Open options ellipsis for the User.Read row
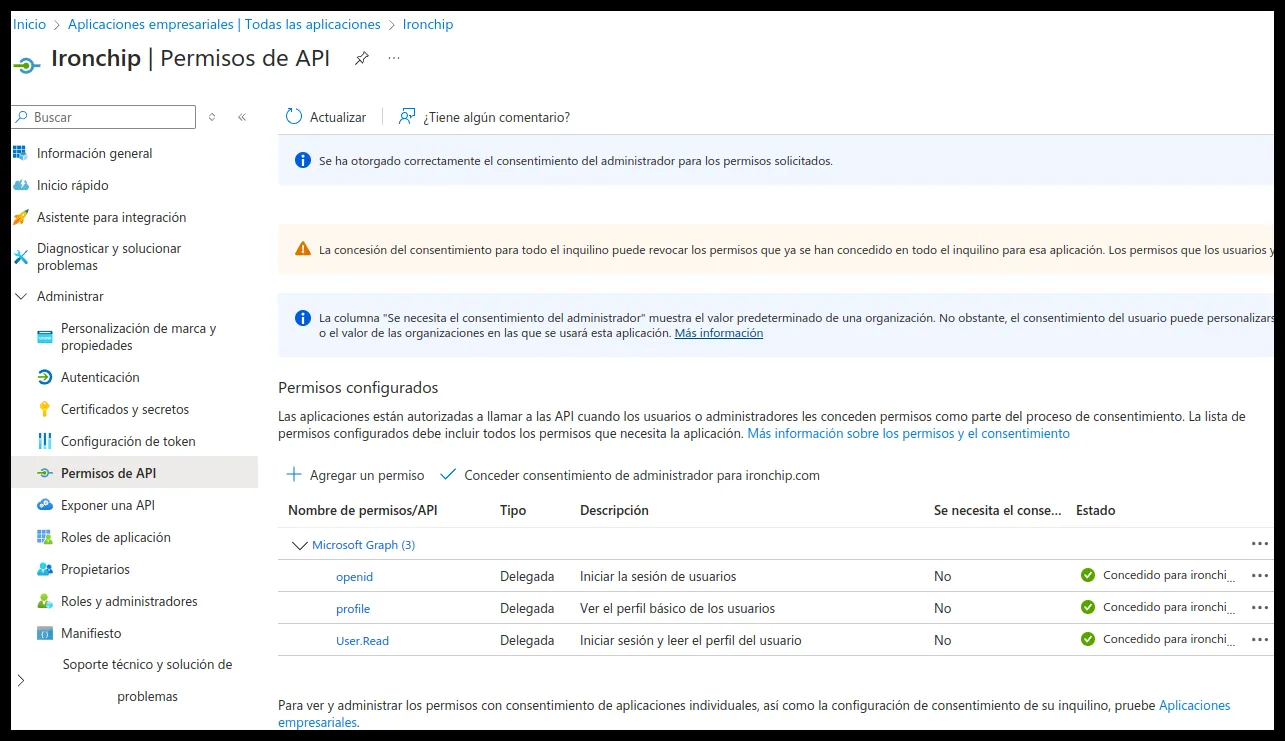Viewport: 1285px width, 741px height. pos(1259,640)
